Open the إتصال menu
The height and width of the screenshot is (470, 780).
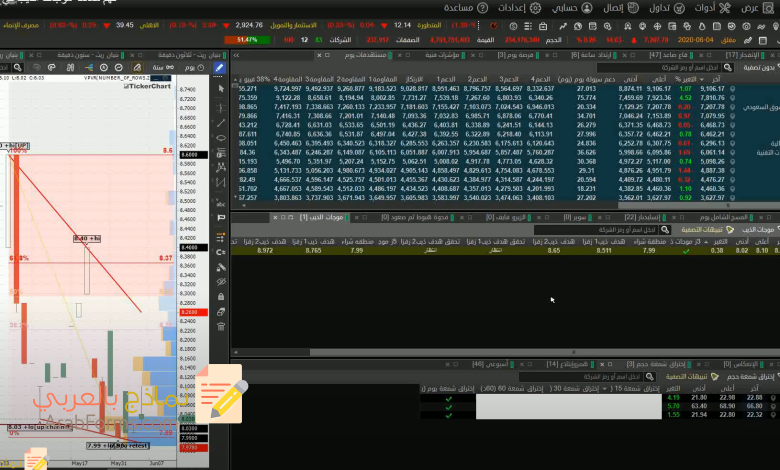621,8
